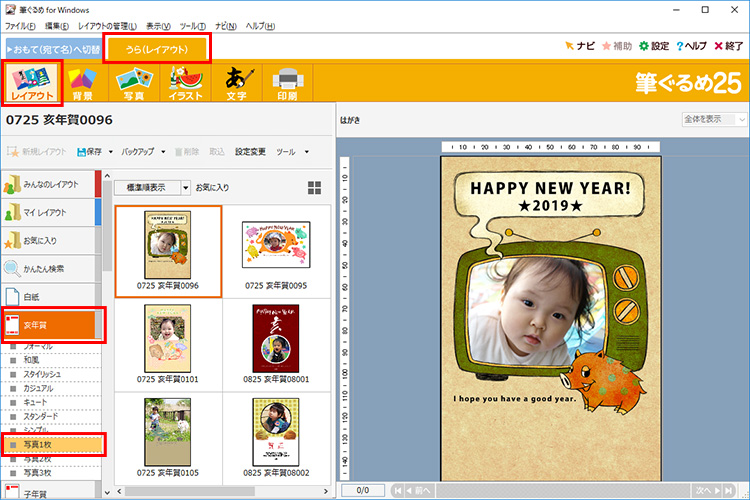Switch to おもて(宛て名)へ切替 tab

point(53,48)
